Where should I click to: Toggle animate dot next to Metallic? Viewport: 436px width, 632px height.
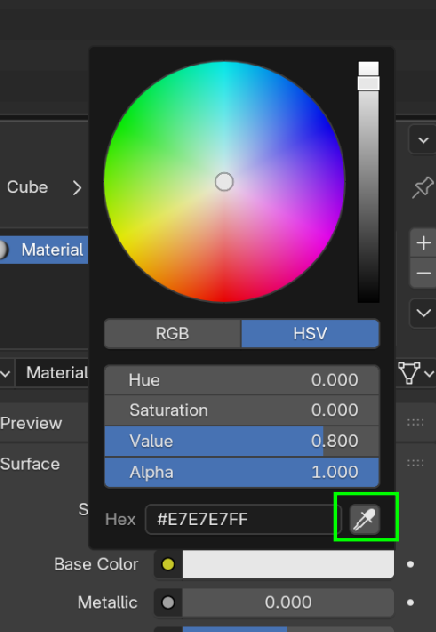[410, 603]
